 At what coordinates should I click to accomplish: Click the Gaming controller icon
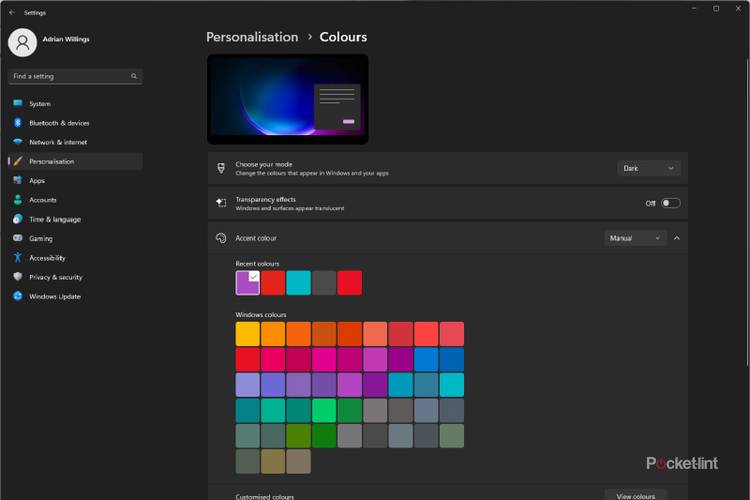point(18,239)
